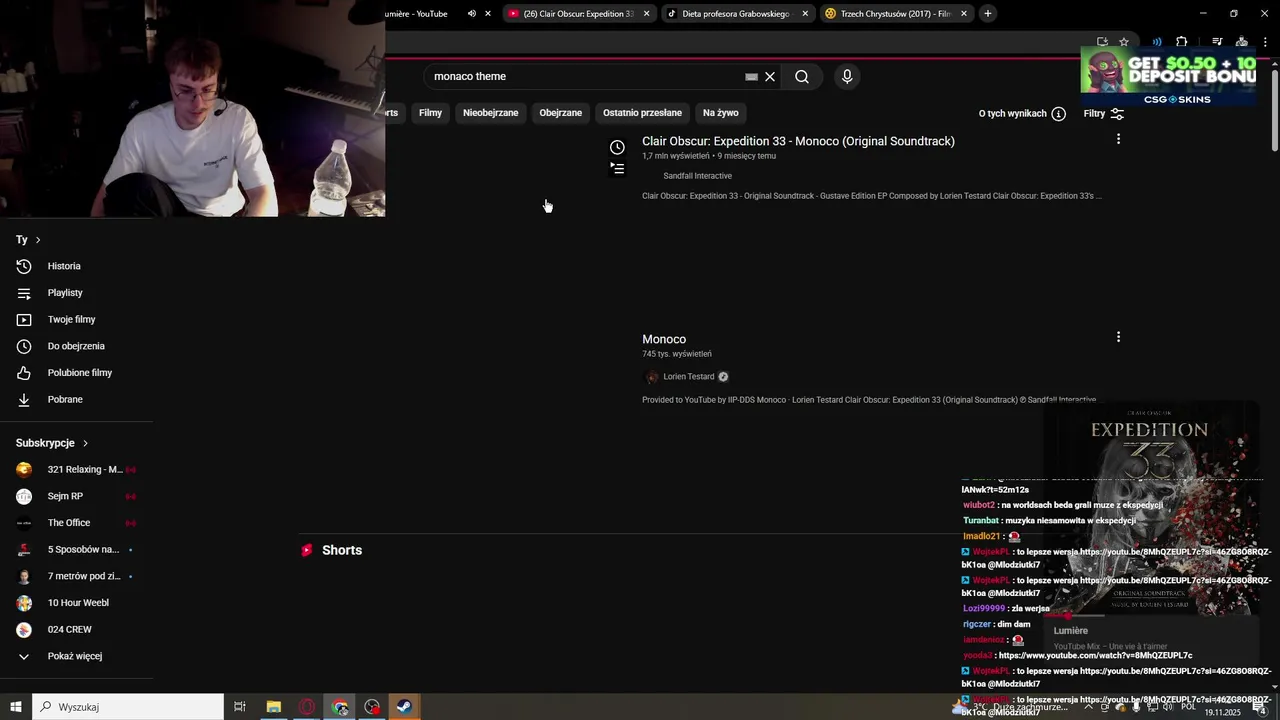Close the 'Dieta profesora Grabowskiego' tab
This screenshot has height=720, width=1280.
pyautogui.click(x=805, y=14)
